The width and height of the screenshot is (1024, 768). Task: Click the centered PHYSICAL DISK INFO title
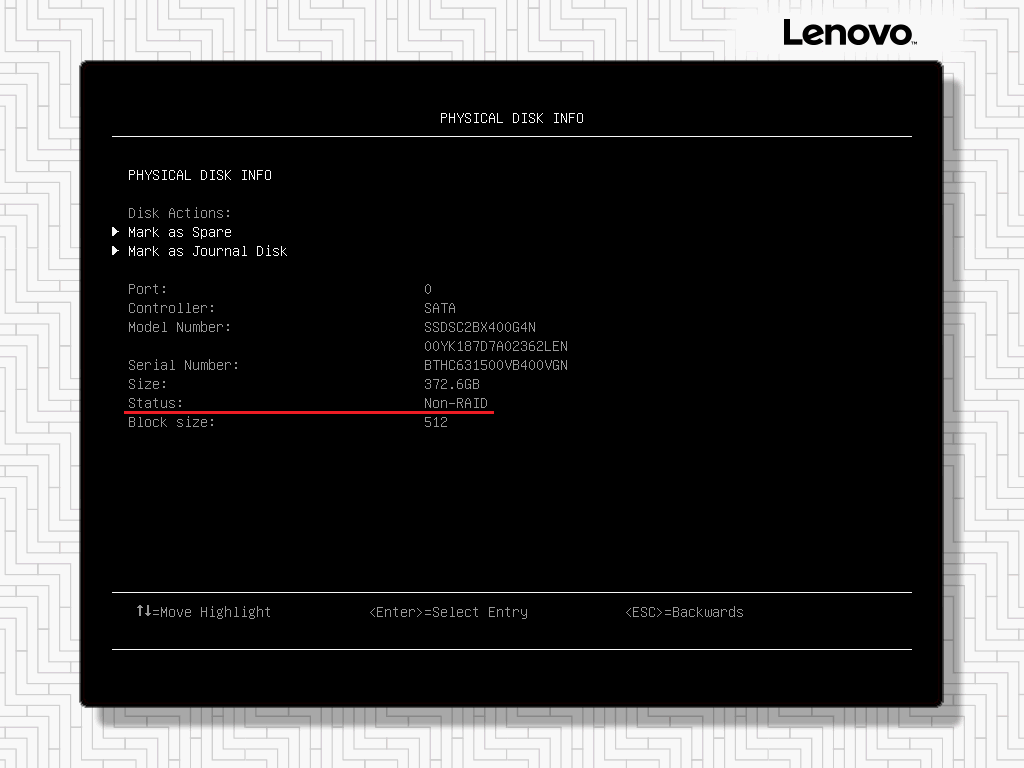(511, 118)
